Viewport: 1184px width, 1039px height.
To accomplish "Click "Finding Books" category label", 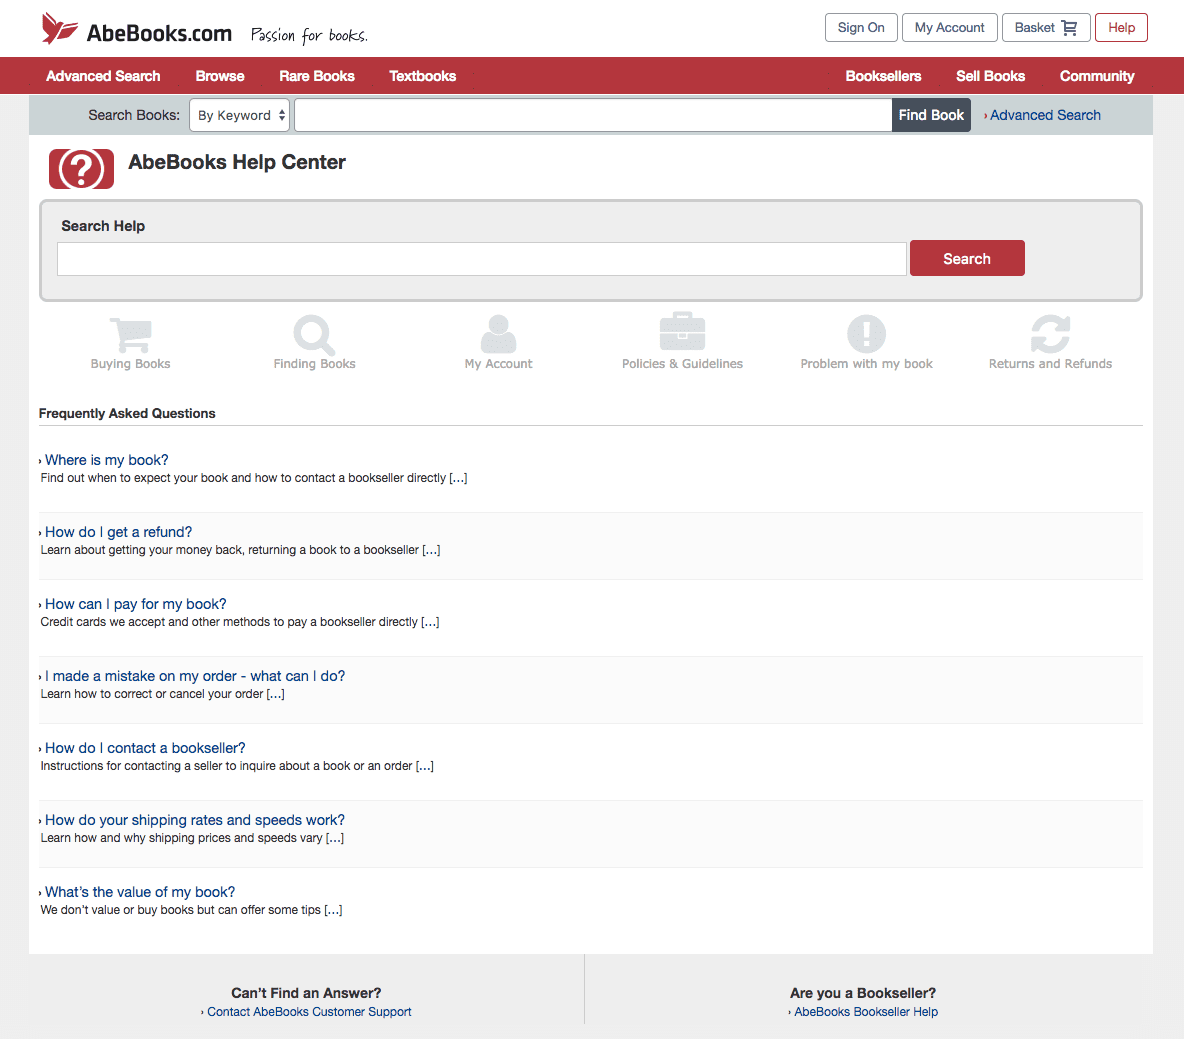I will tap(314, 364).
